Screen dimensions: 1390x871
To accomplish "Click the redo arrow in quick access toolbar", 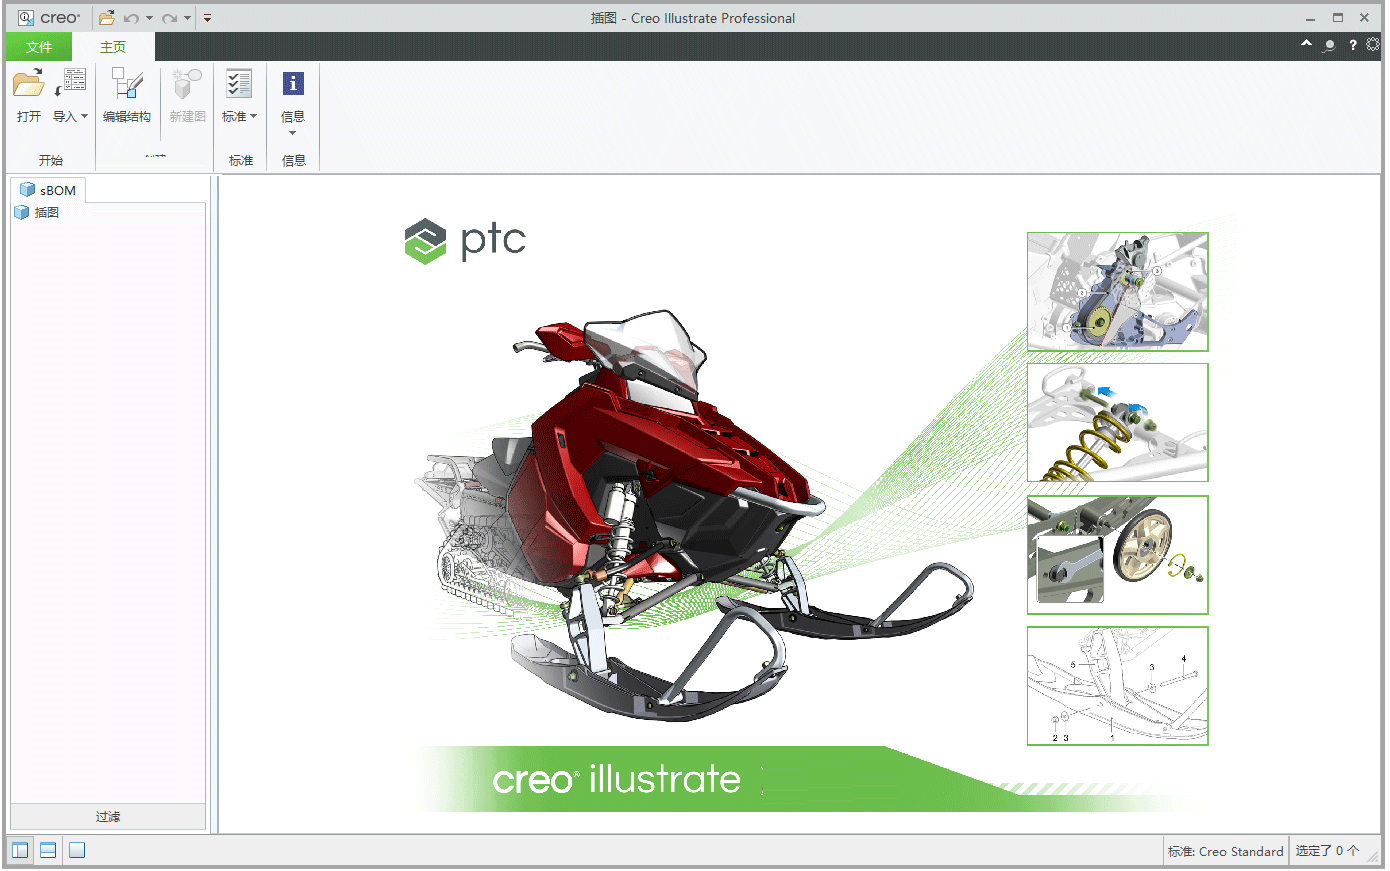I will click(169, 18).
